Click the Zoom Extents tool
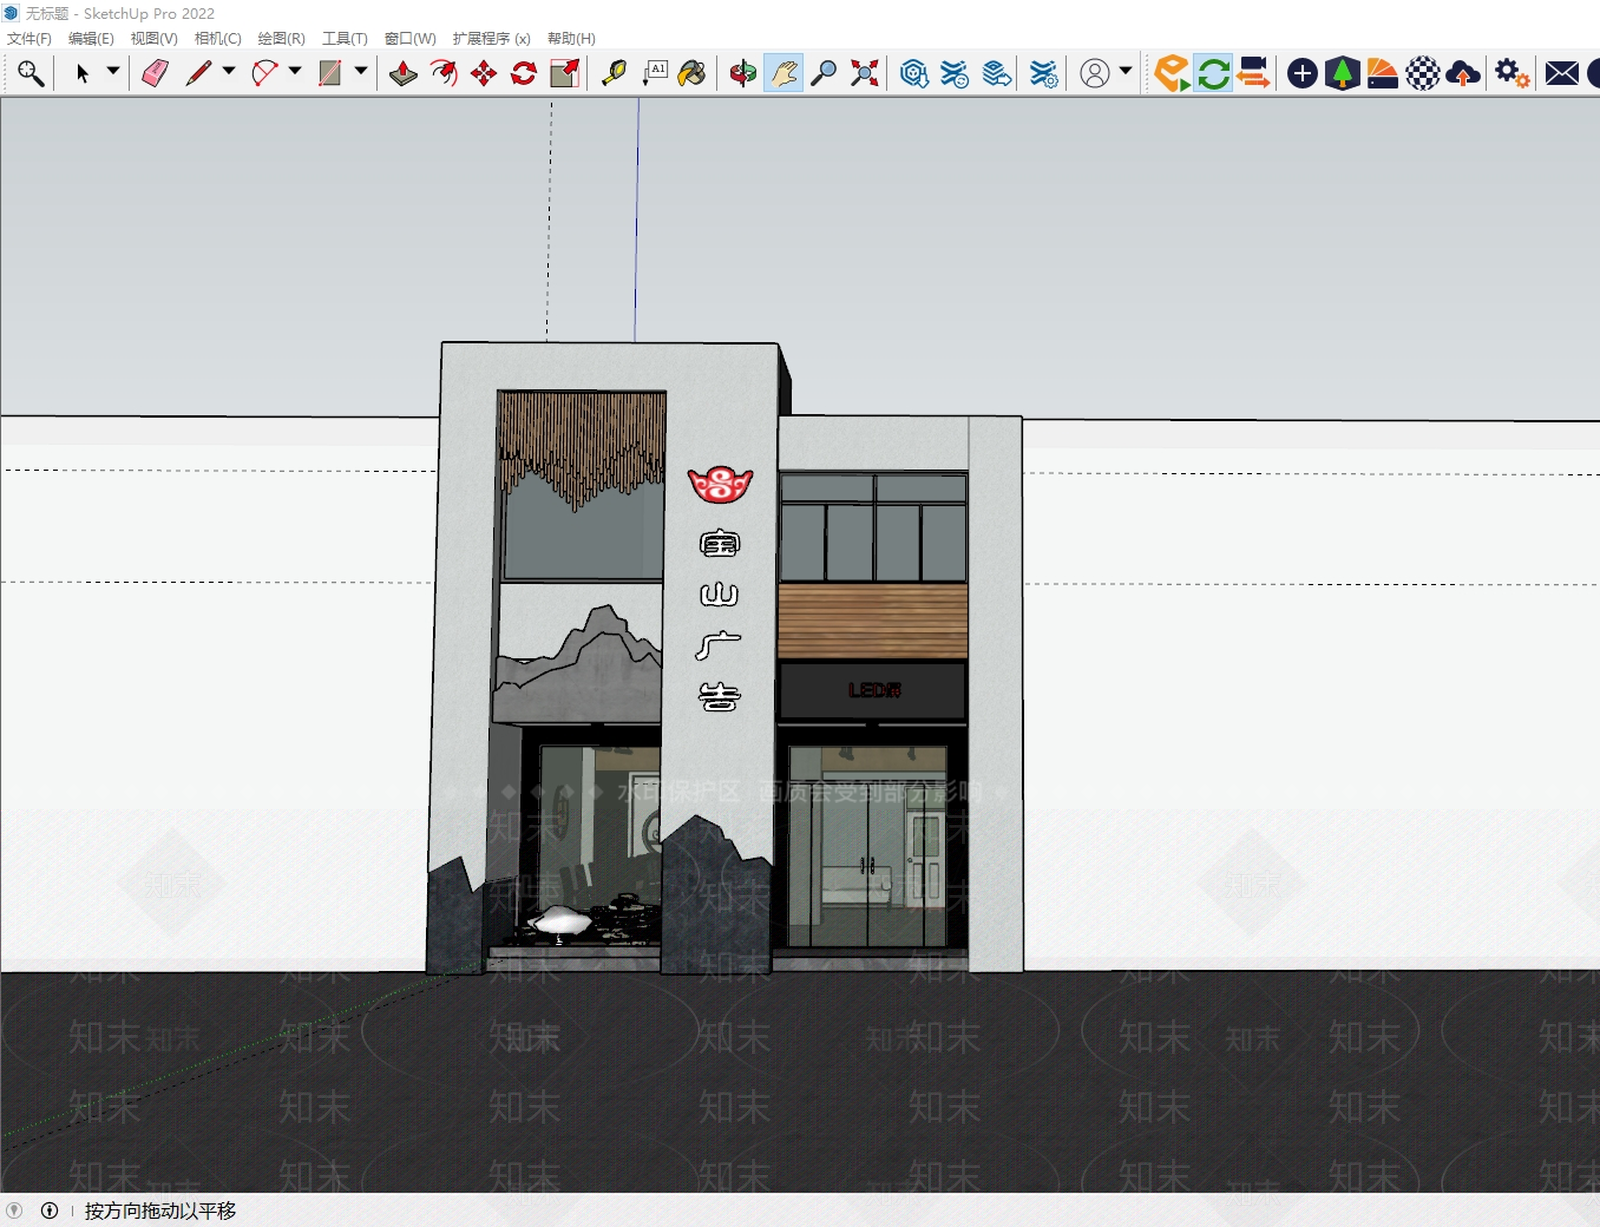This screenshot has height=1227, width=1600. pyautogui.click(x=864, y=73)
